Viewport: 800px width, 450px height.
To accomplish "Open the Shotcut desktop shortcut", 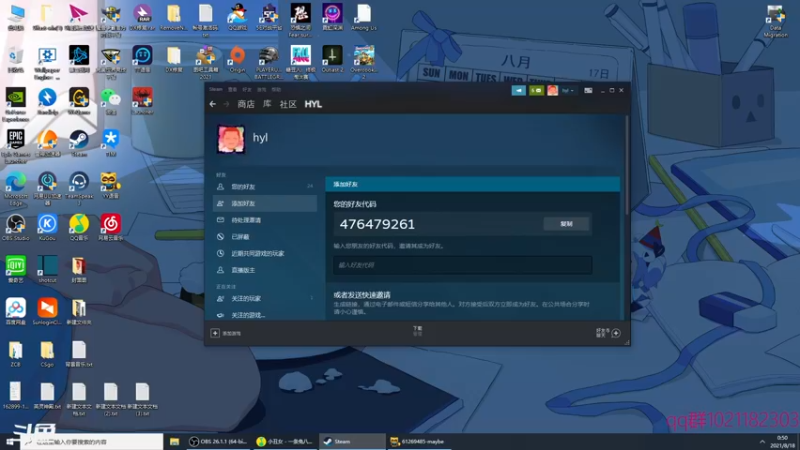I will click(x=47, y=270).
